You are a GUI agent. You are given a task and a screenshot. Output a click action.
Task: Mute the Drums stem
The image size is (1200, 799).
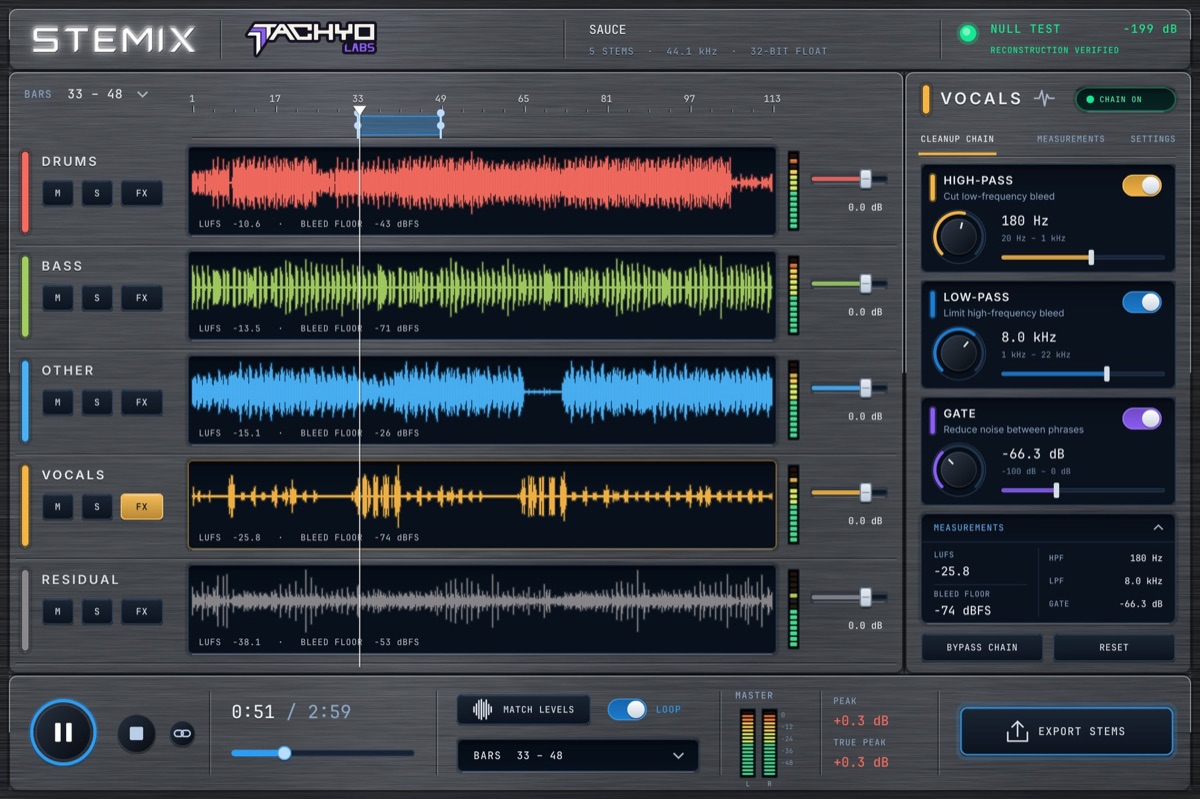tap(57, 193)
